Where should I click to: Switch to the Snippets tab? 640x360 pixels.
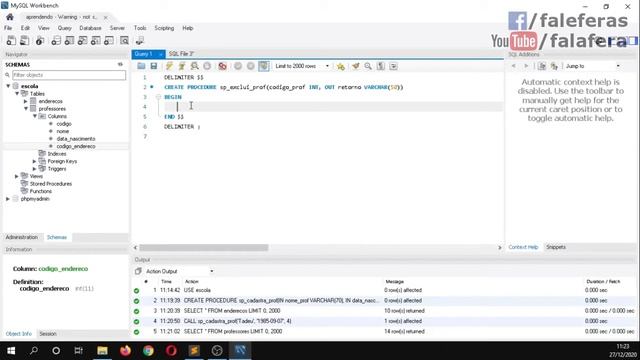pyautogui.click(x=556, y=247)
